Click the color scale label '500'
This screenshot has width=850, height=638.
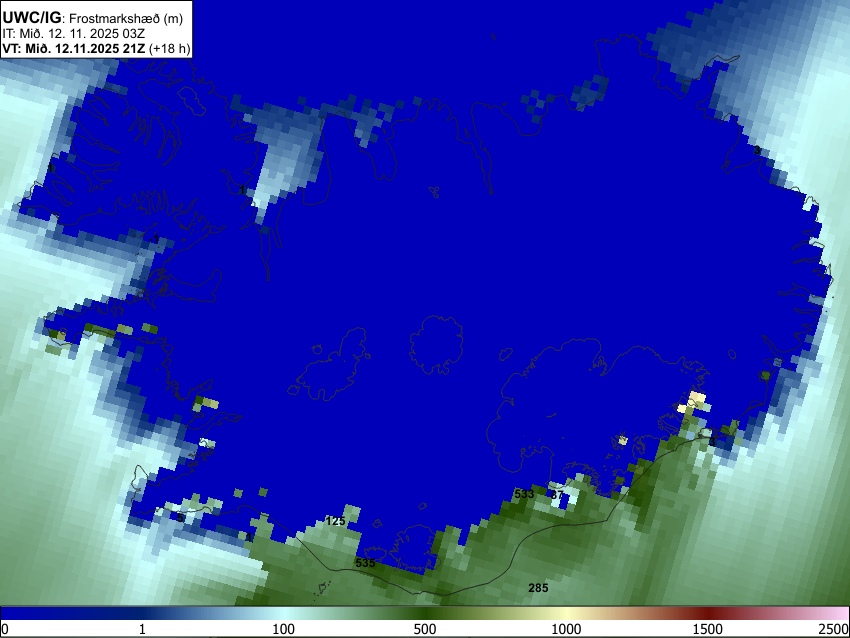(x=424, y=629)
